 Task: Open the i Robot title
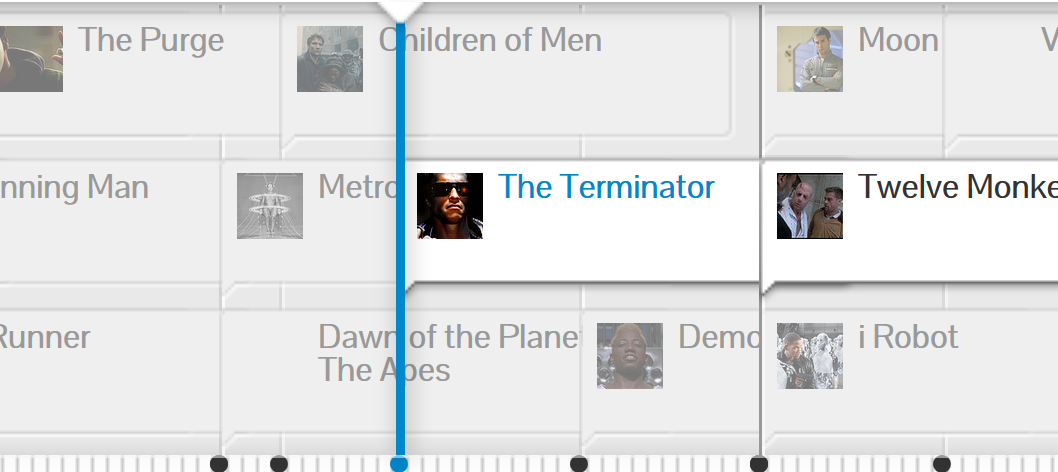point(908,337)
